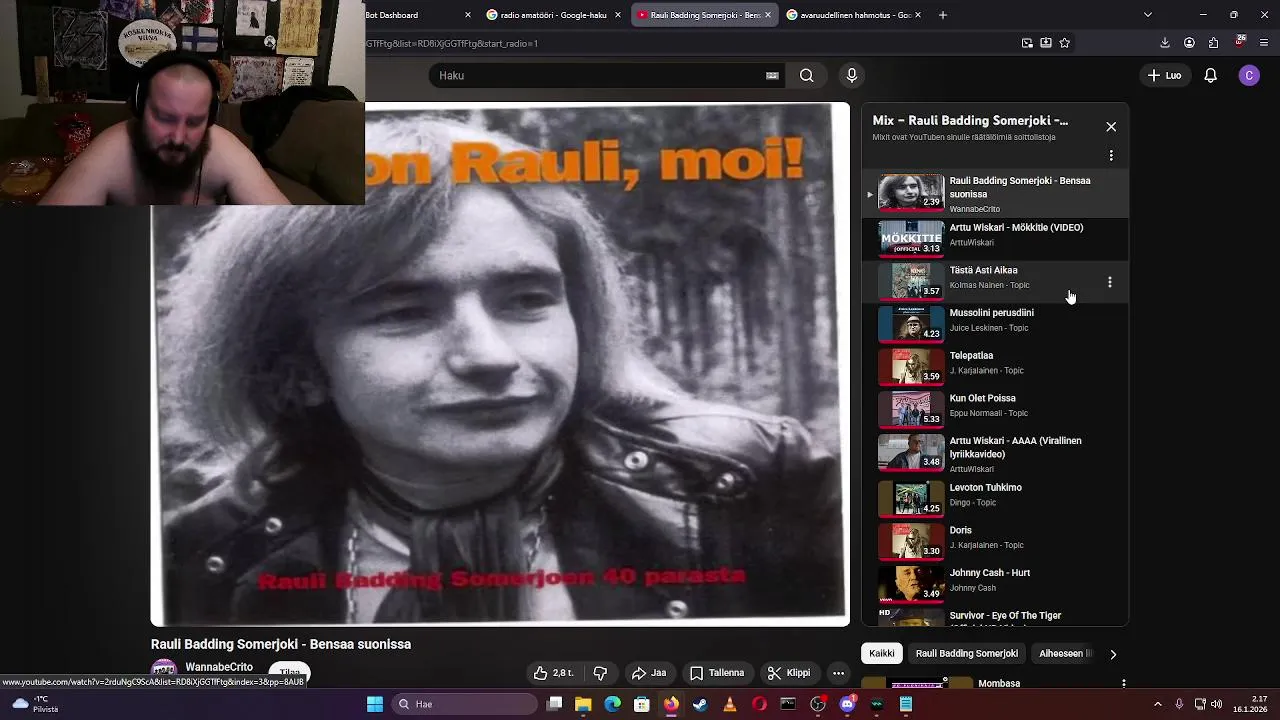Open Firefox account icon
This screenshot has width=1280, height=720.
click(1189, 43)
